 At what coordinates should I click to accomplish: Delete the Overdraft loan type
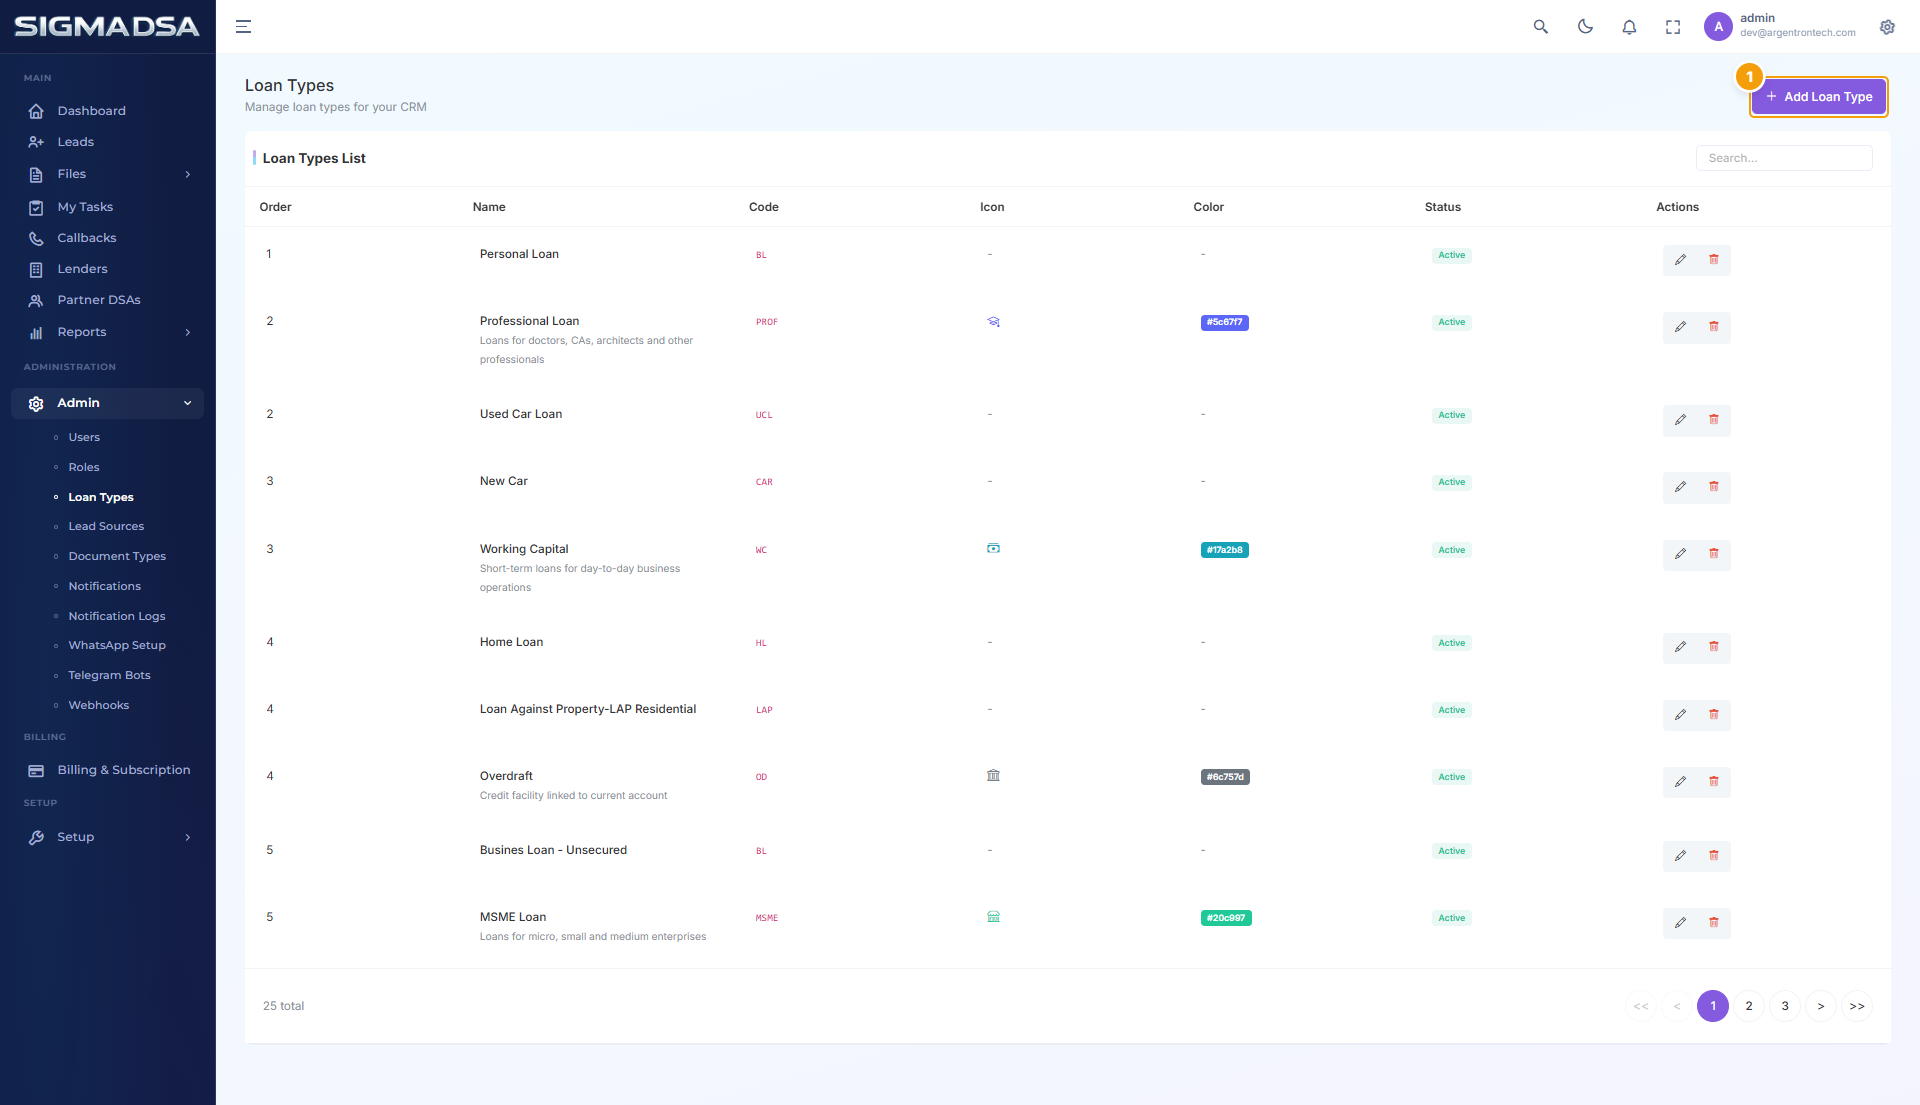point(1714,782)
